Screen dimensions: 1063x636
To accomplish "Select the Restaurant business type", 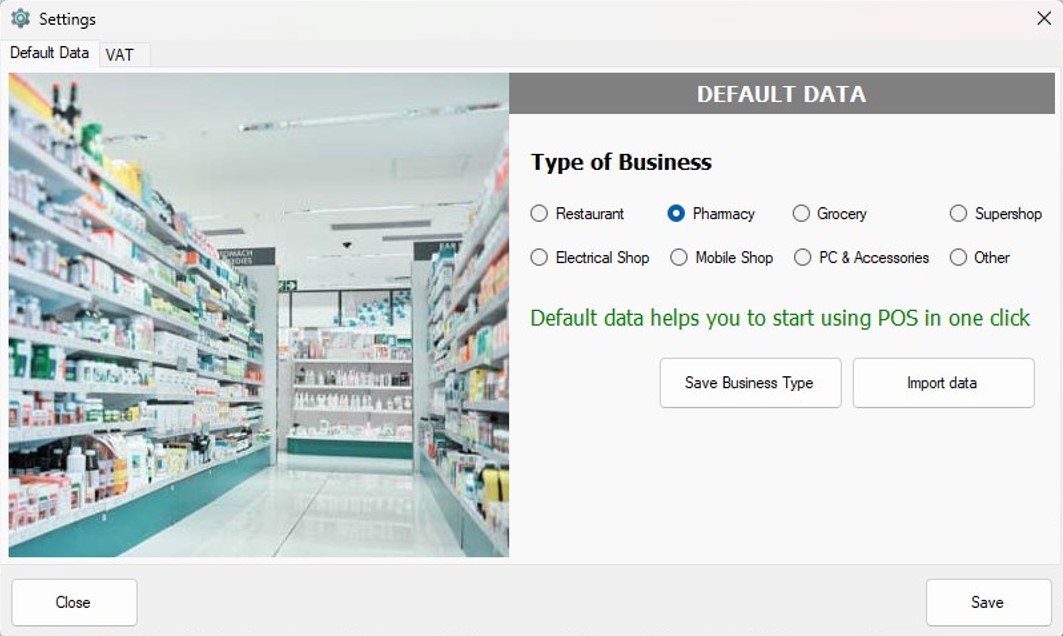I will click(540, 213).
